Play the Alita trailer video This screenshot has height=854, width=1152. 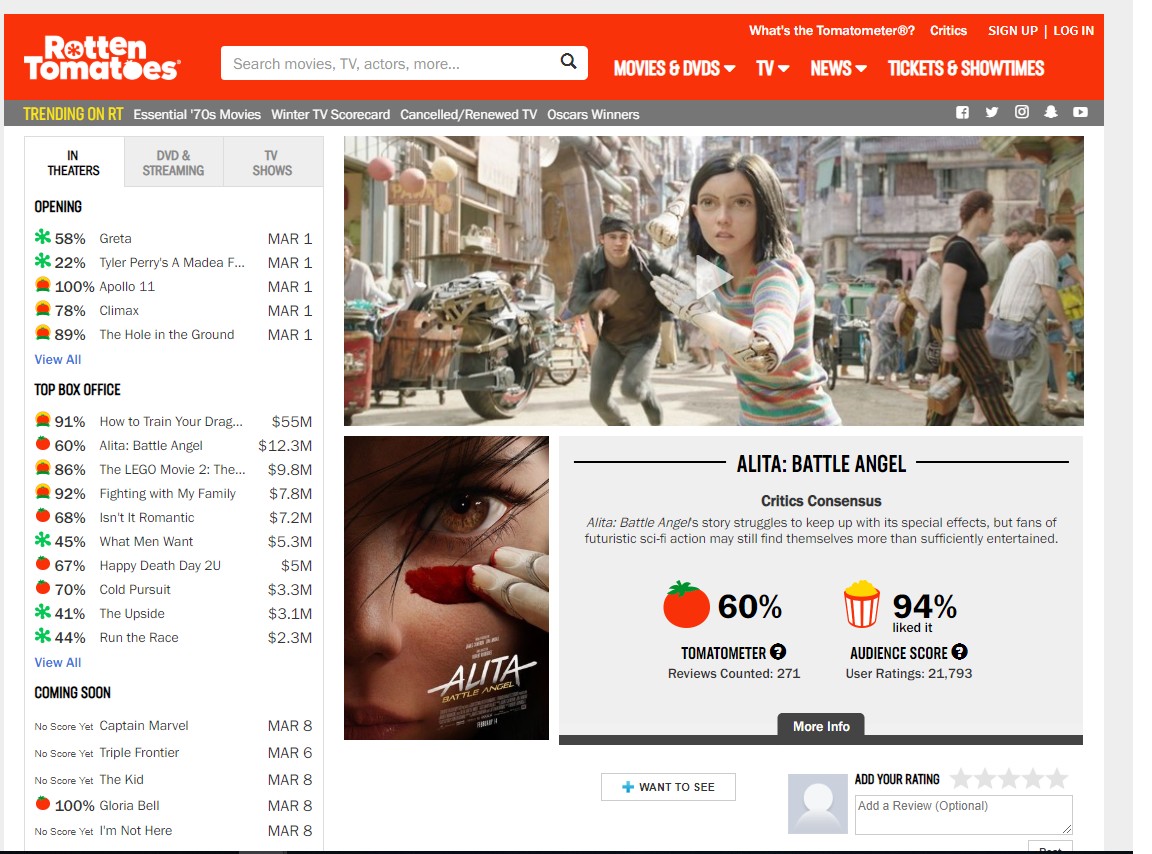click(713, 280)
